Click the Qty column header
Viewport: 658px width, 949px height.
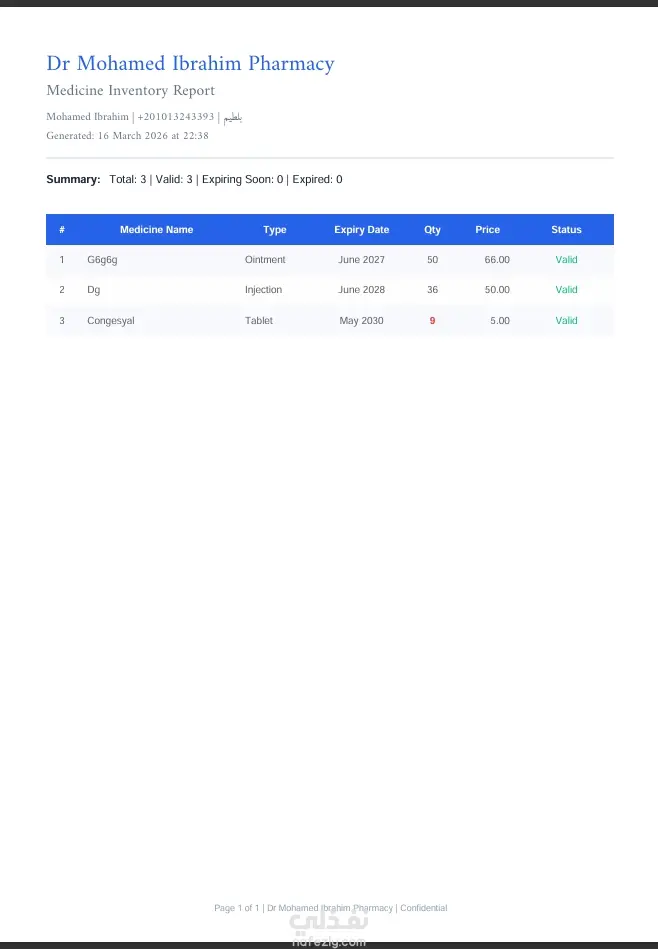pyautogui.click(x=432, y=230)
